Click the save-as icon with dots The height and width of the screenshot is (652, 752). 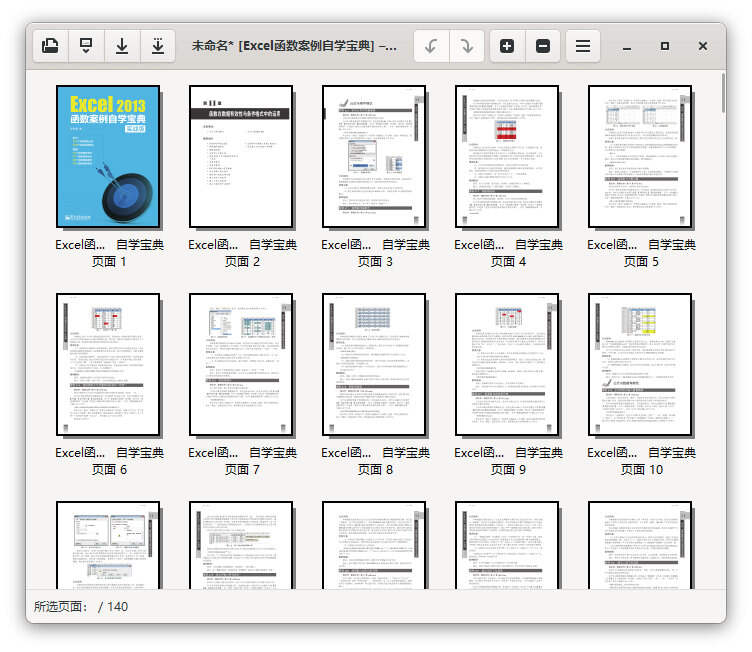[x=158, y=46]
